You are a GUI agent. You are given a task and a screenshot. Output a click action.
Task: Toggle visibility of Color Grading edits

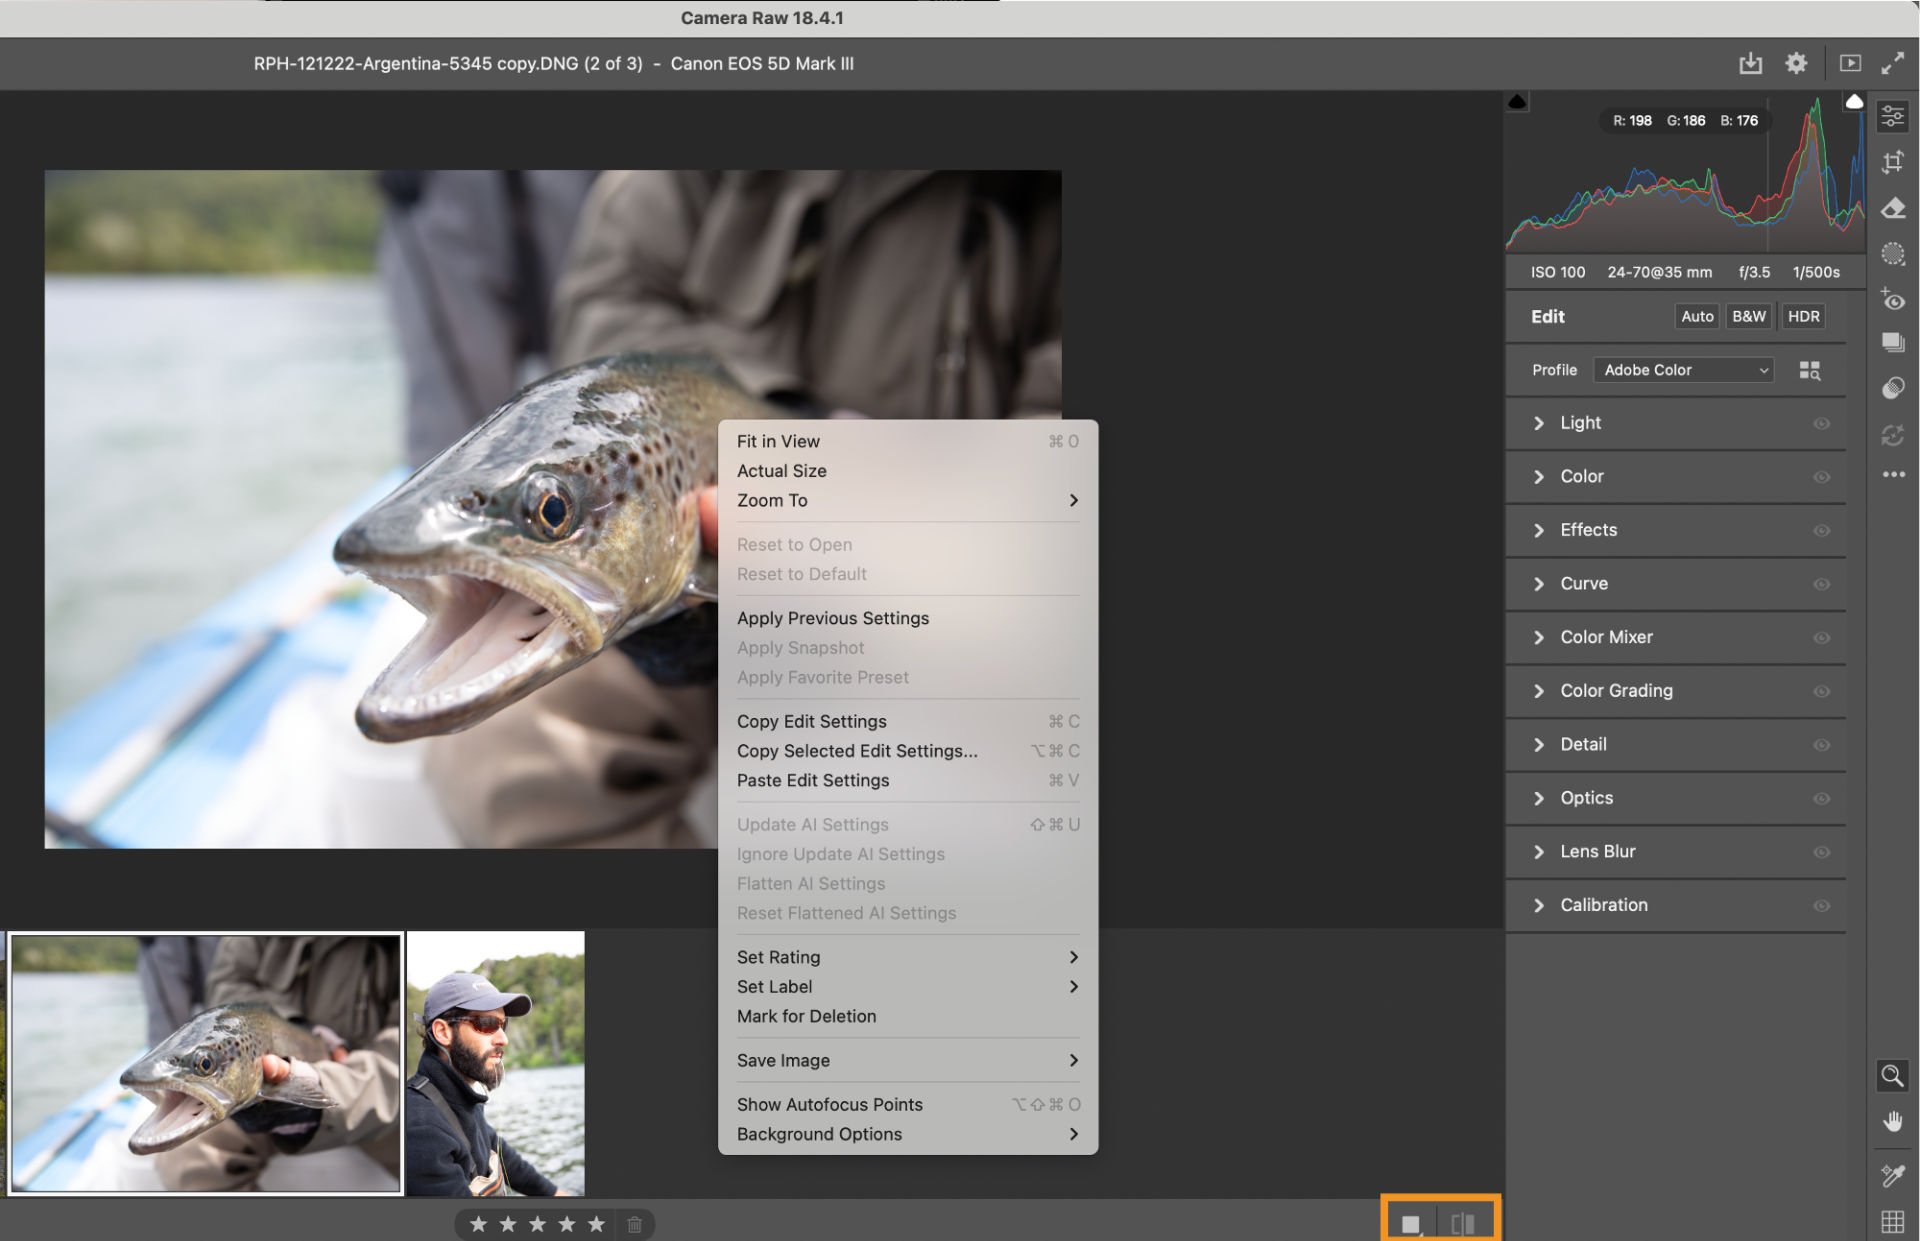pos(1821,692)
